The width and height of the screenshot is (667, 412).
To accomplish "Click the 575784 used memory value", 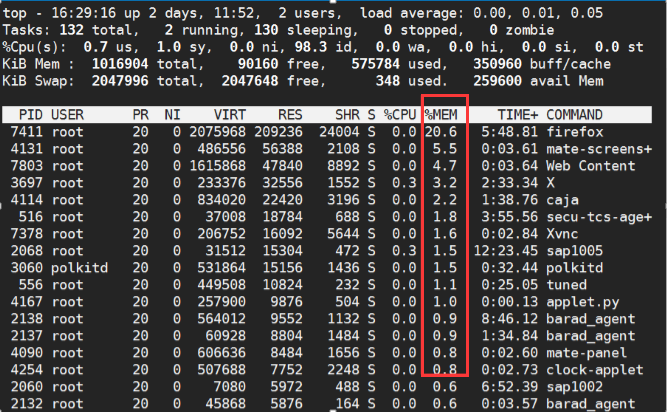I will (x=376, y=64).
